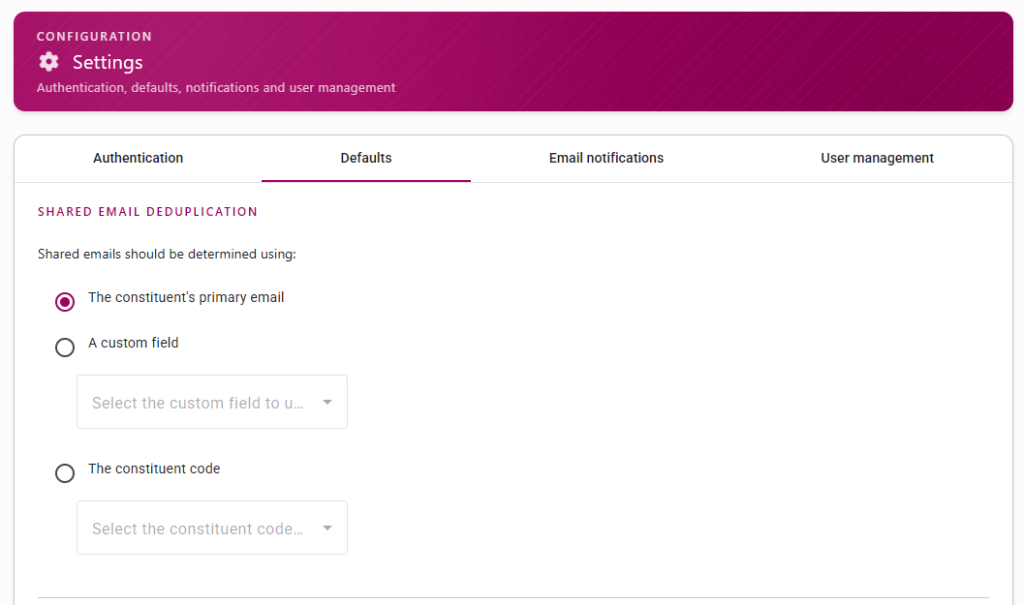Select the constituent code radio button
1024x605 pixels.
coord(65,473)
